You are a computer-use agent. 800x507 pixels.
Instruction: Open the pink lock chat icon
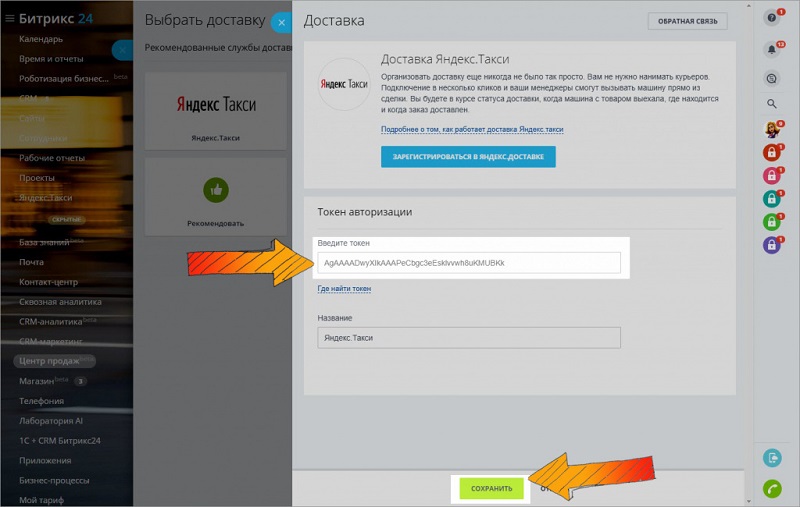tap(772, 176)
